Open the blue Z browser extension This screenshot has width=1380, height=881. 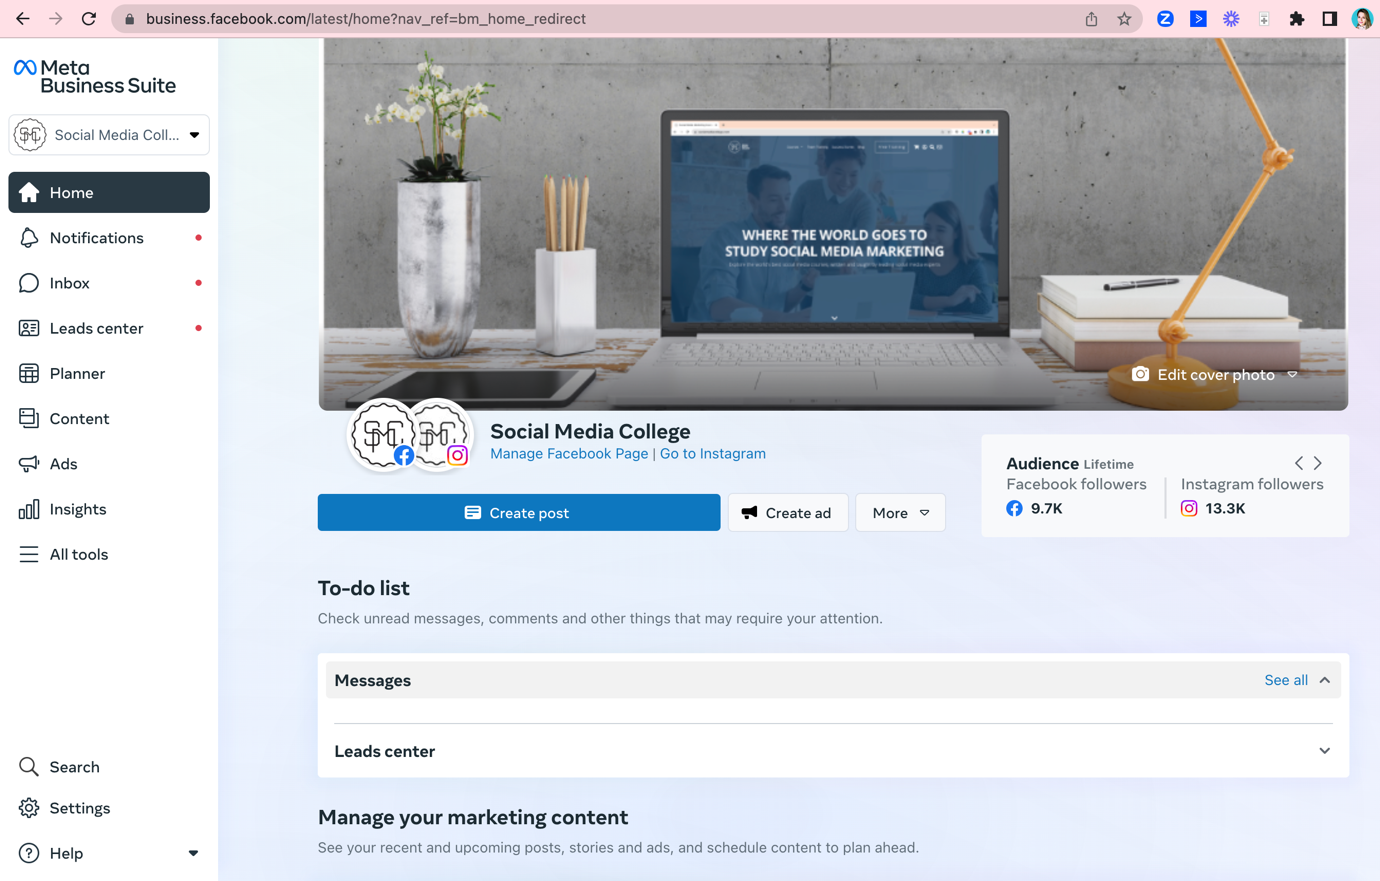[1165, 19]
